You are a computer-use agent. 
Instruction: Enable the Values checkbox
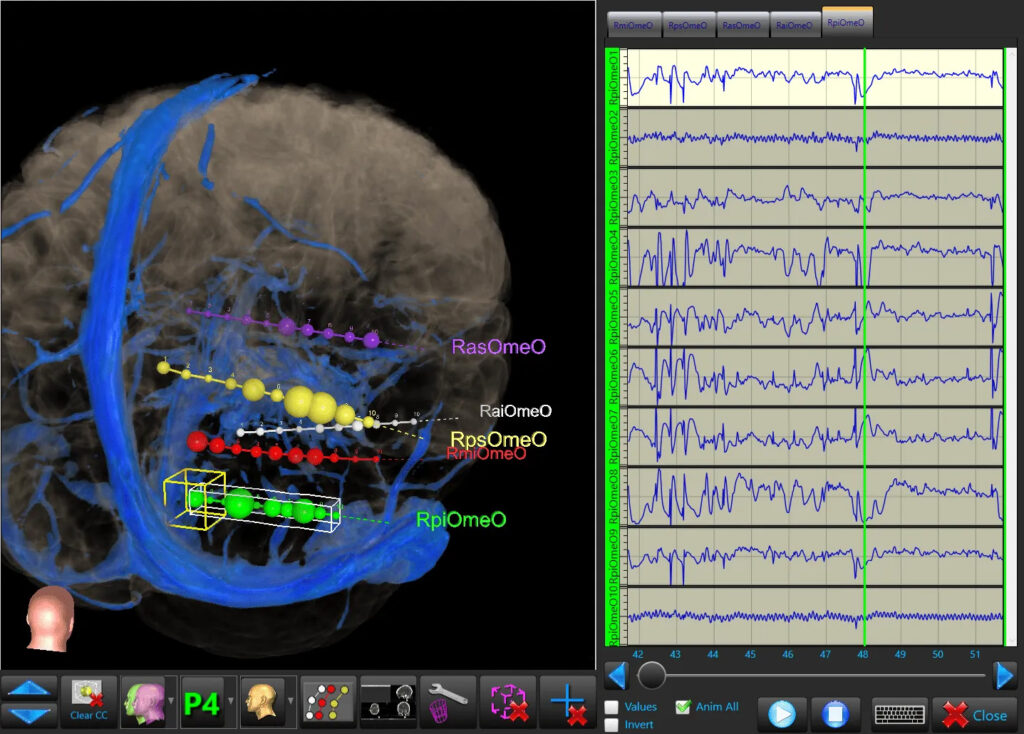[x=611, y=708]
